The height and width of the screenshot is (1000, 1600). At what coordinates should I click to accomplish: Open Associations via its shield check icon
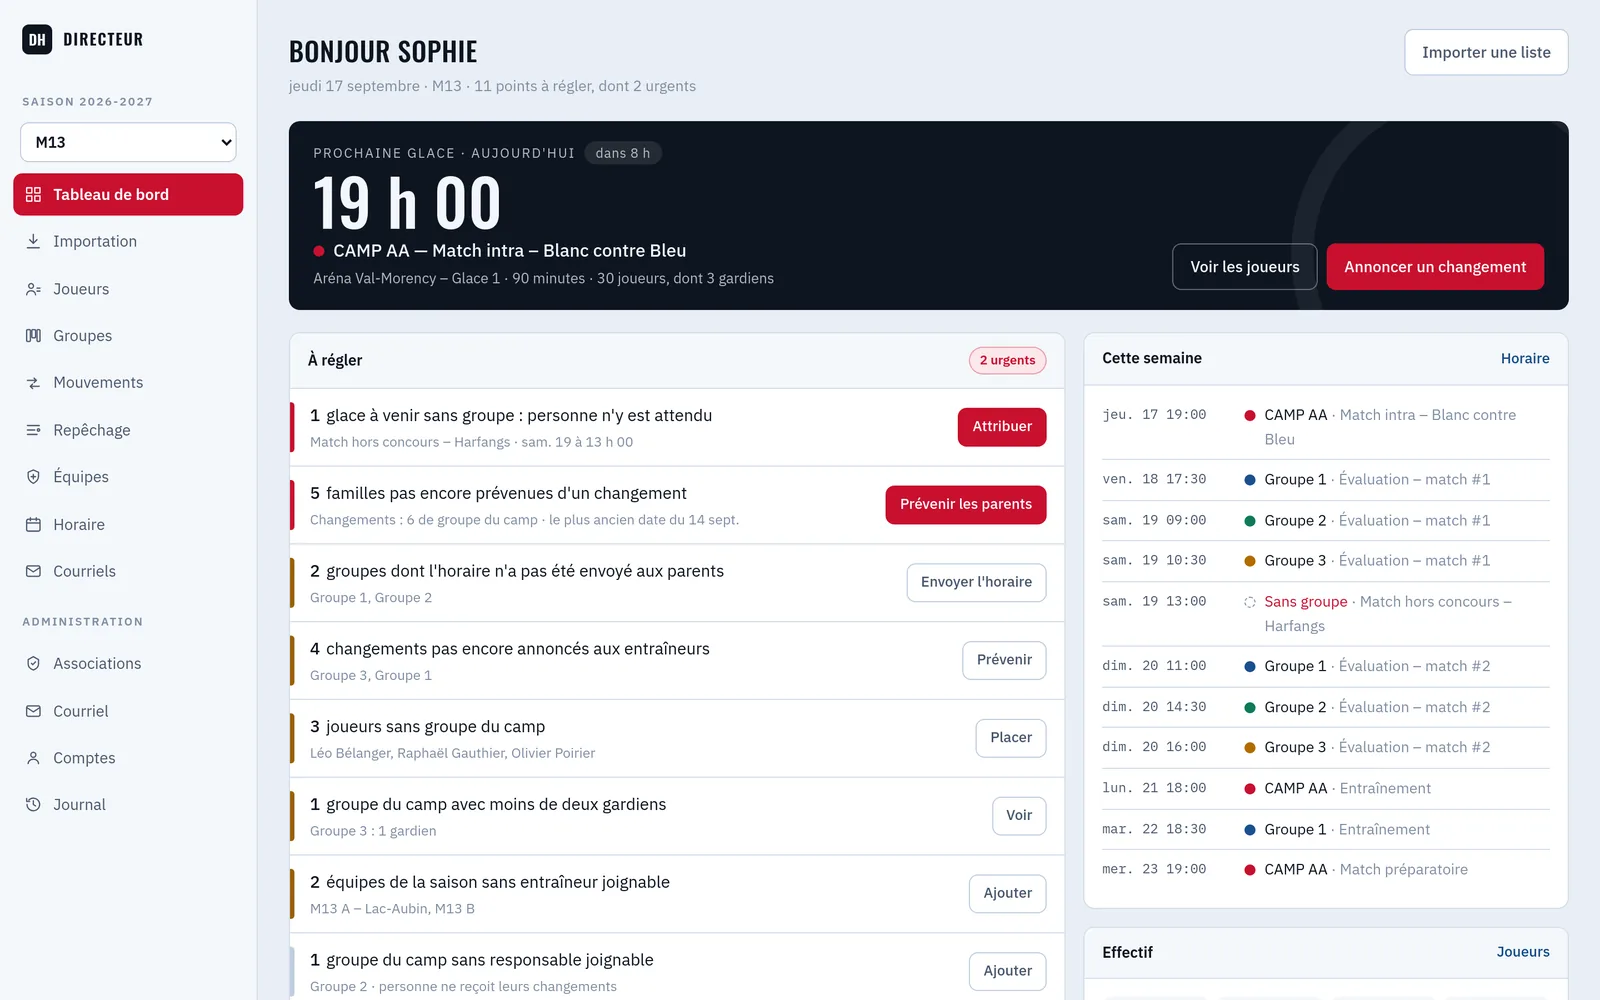point(33,663)
